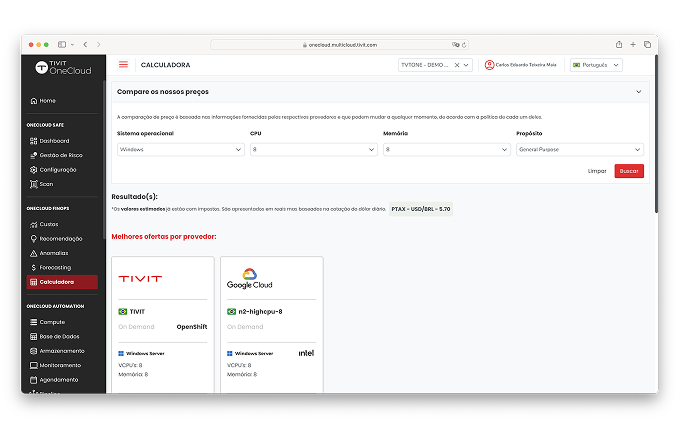Open the Português language selector
Screen dimensions: 680x442
(x=596, y=65)
